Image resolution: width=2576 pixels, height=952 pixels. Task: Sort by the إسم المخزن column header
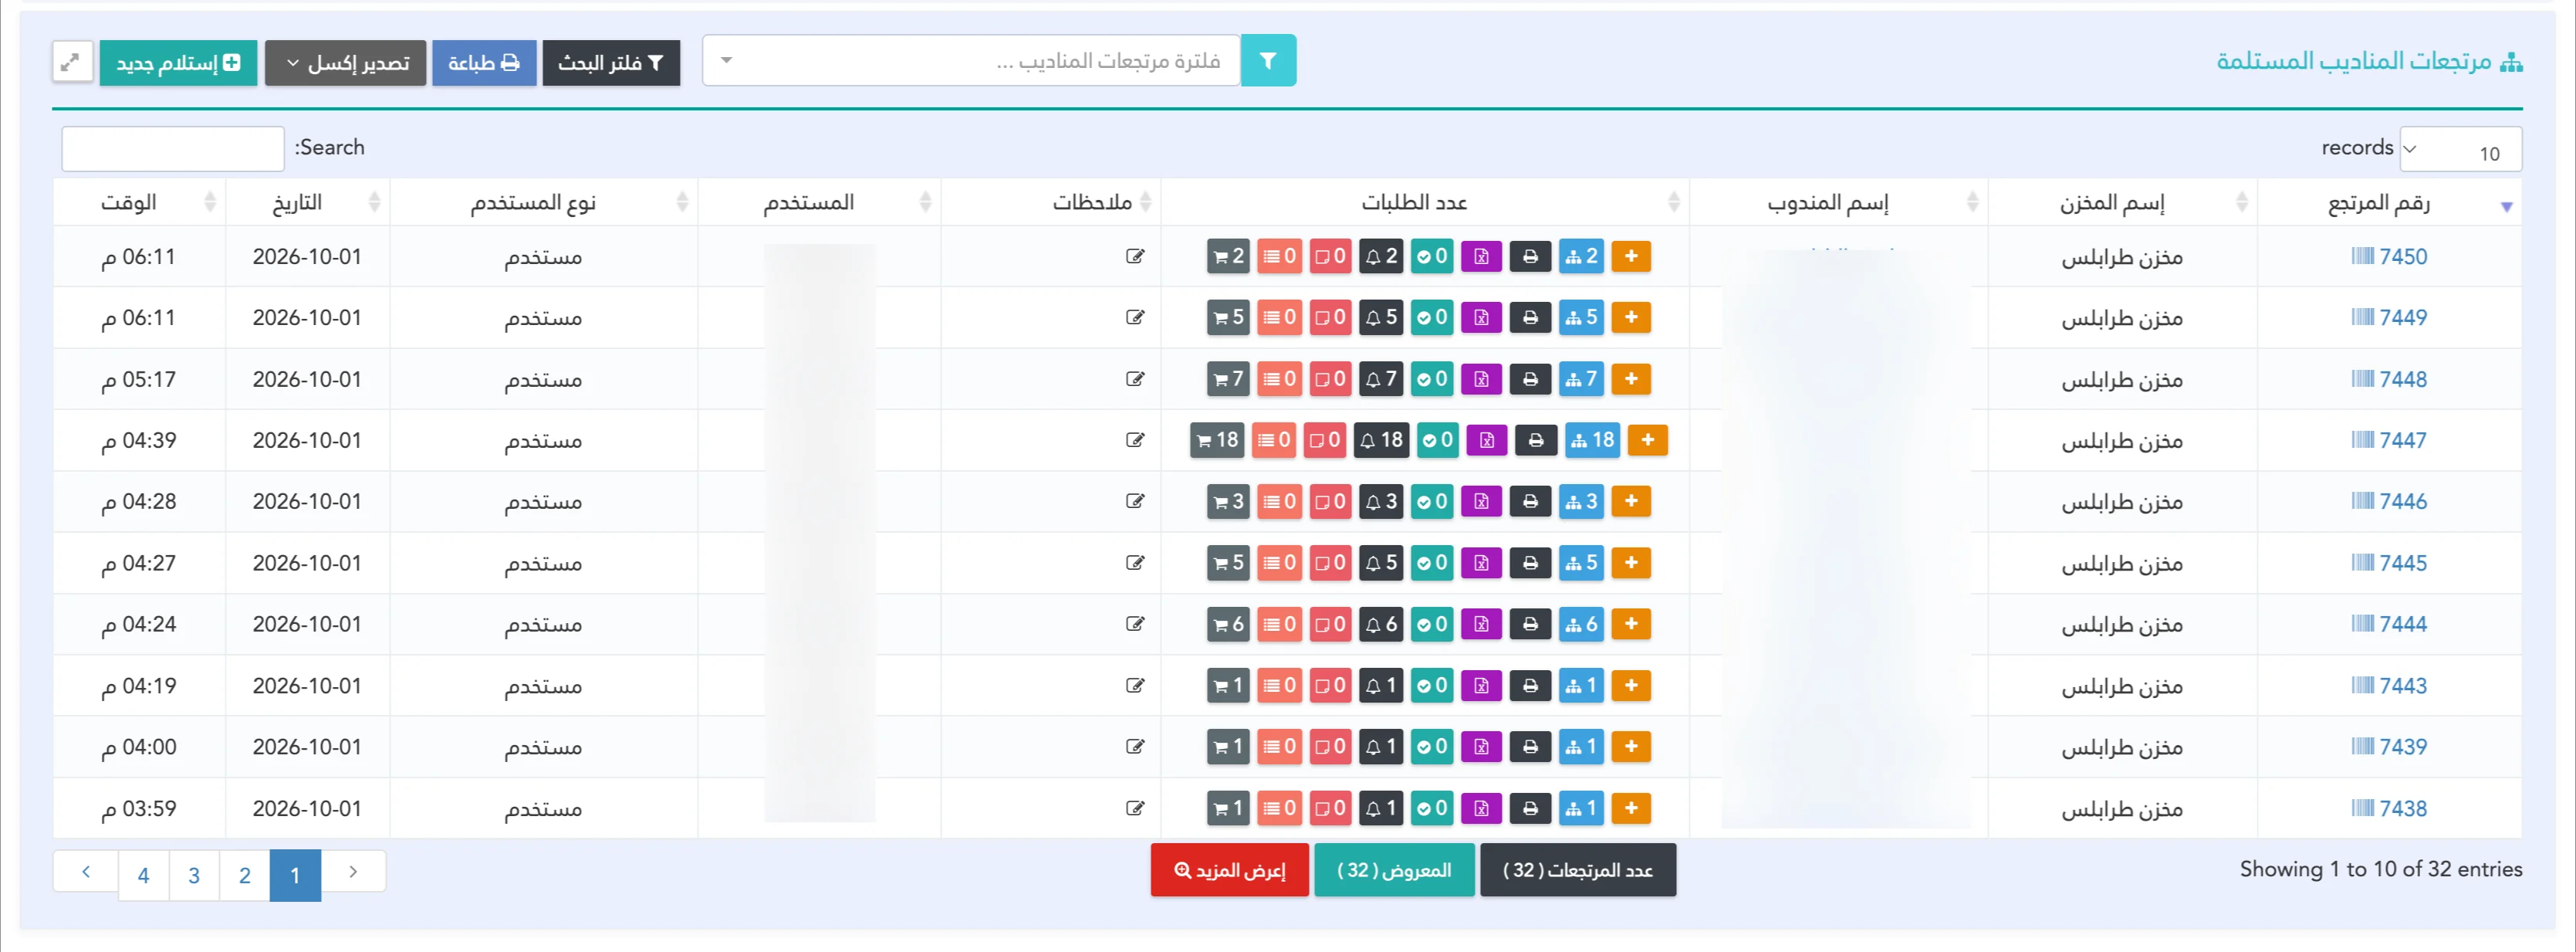click(2122, 203)
